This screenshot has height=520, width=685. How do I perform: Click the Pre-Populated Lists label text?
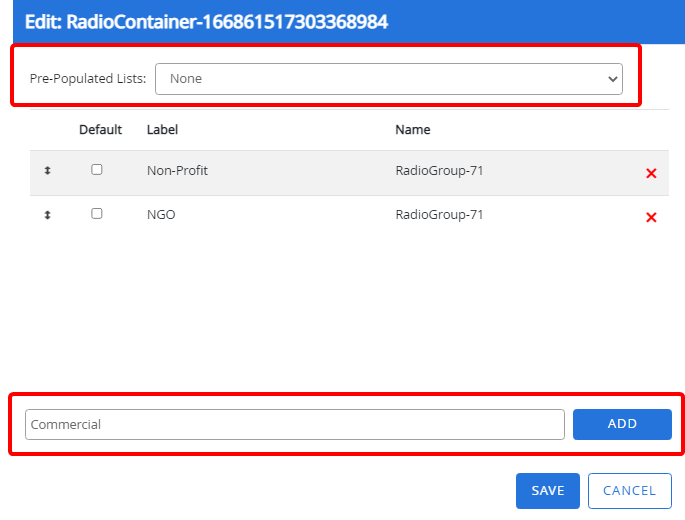click(x=88, y=79)
